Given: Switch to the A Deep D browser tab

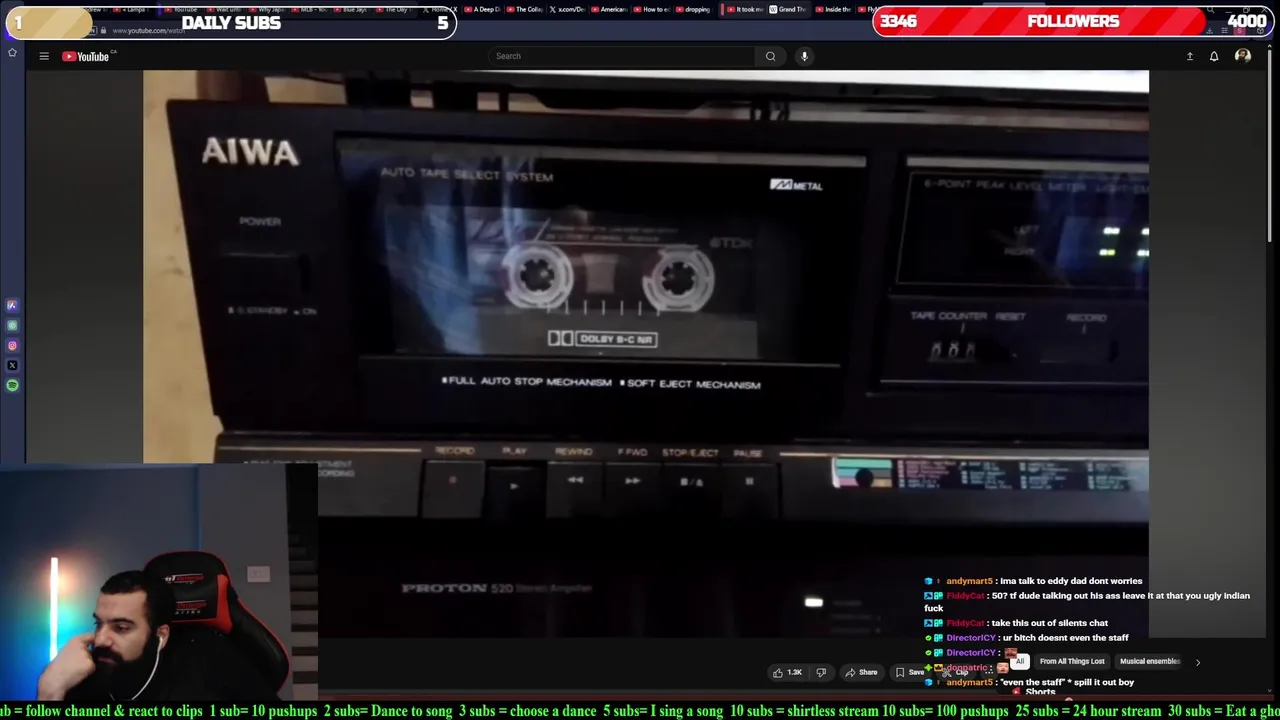Looking at the screenshot, I should click(483, 9).
